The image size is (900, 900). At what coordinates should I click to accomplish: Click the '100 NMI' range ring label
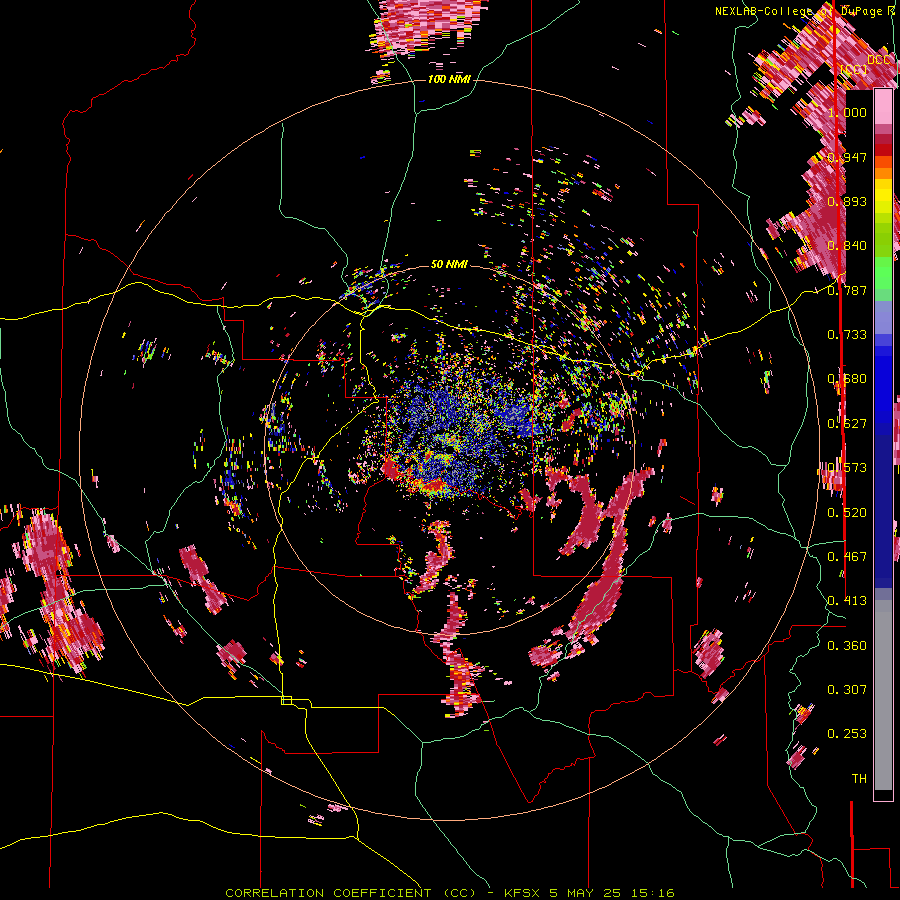click(x=449, y=79)
